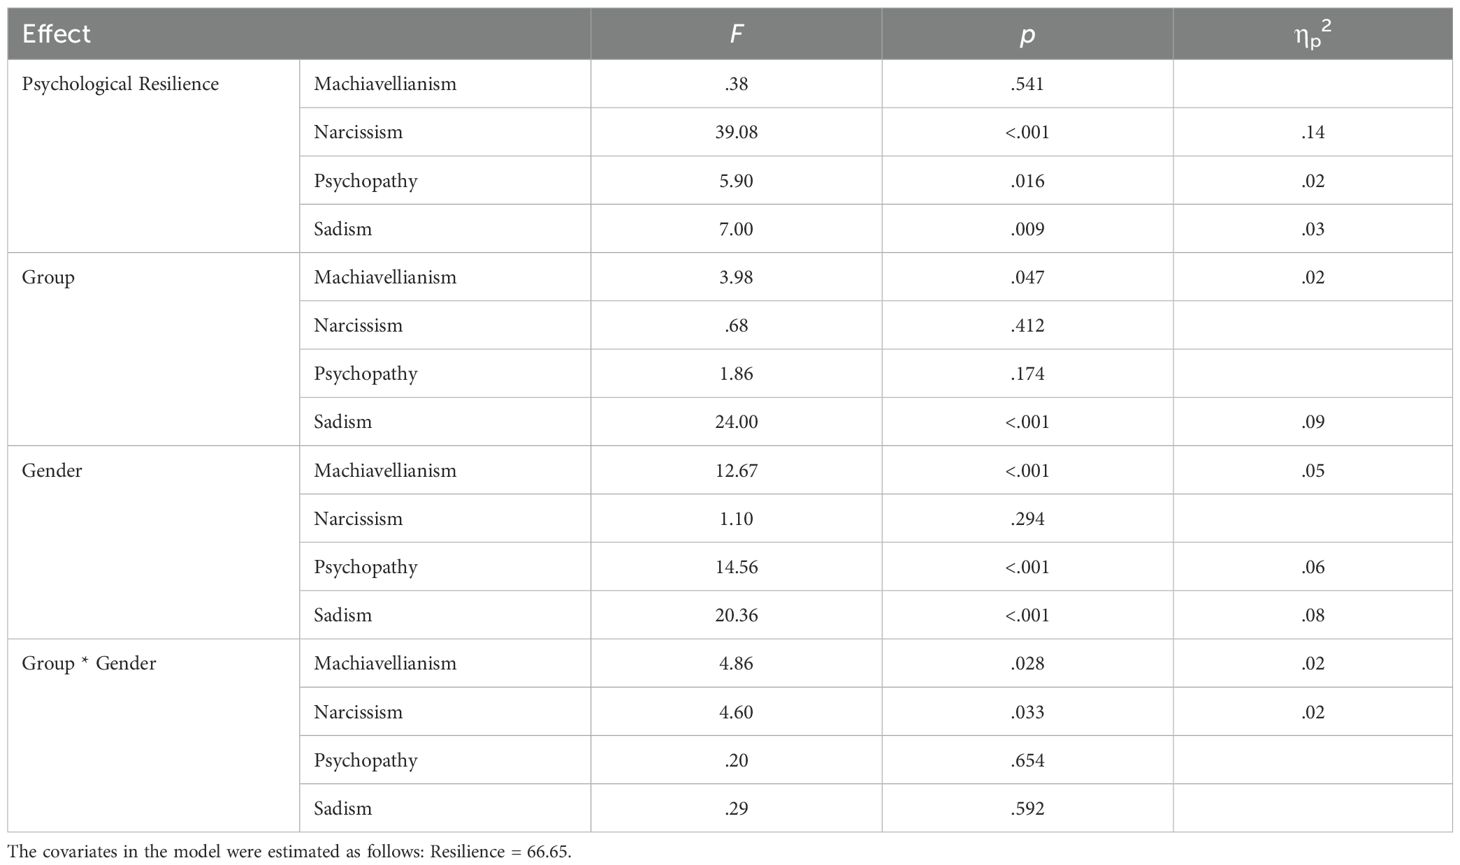
Task: Click the p value .541
Action: 1027,84
